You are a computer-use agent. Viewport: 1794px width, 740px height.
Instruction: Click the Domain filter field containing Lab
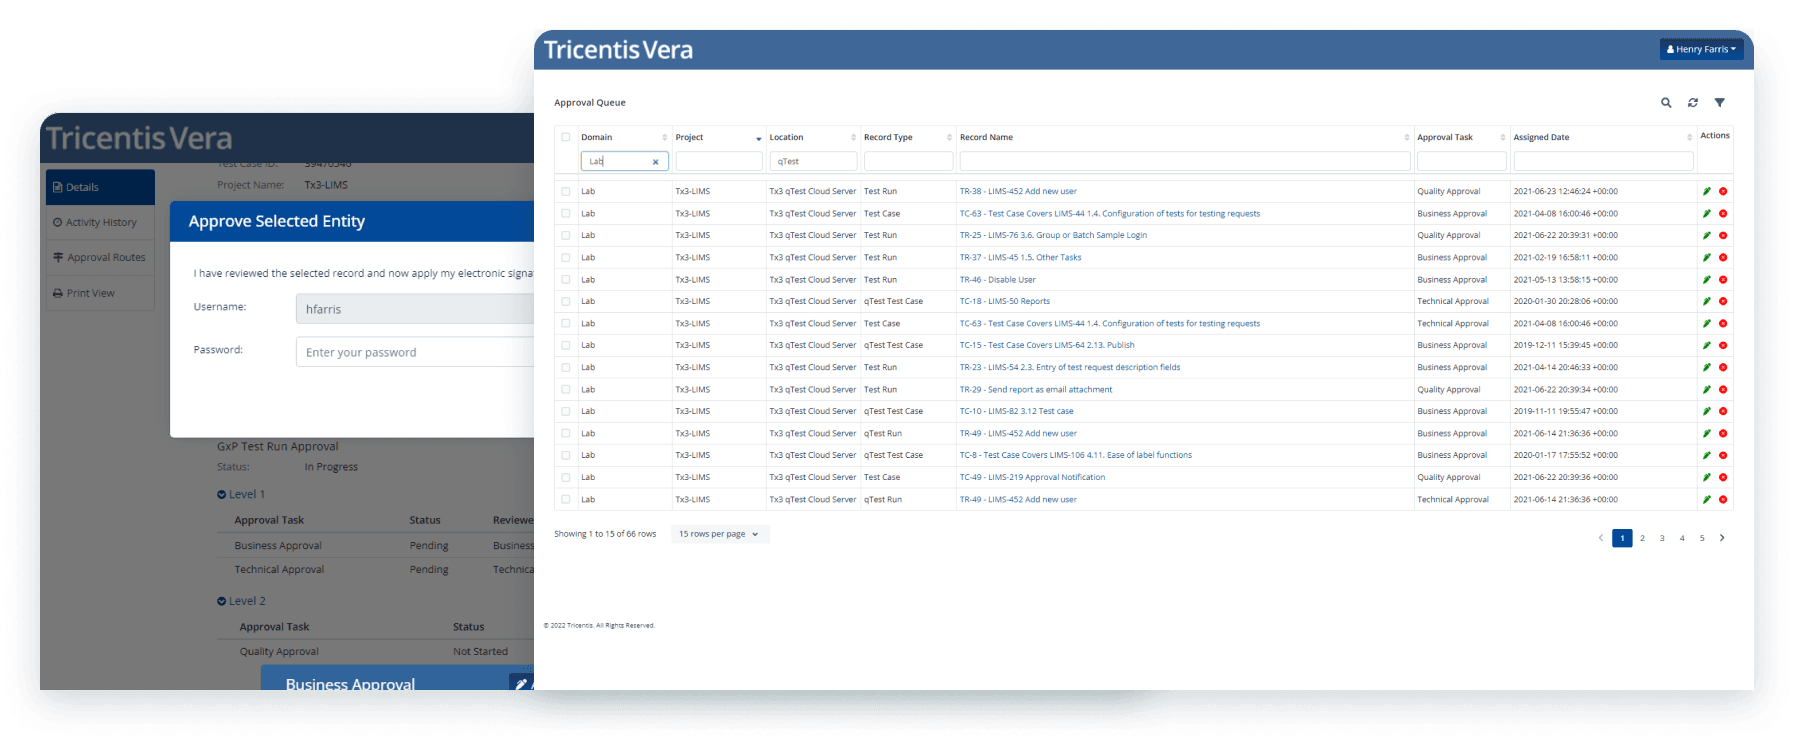click(625, 161)
